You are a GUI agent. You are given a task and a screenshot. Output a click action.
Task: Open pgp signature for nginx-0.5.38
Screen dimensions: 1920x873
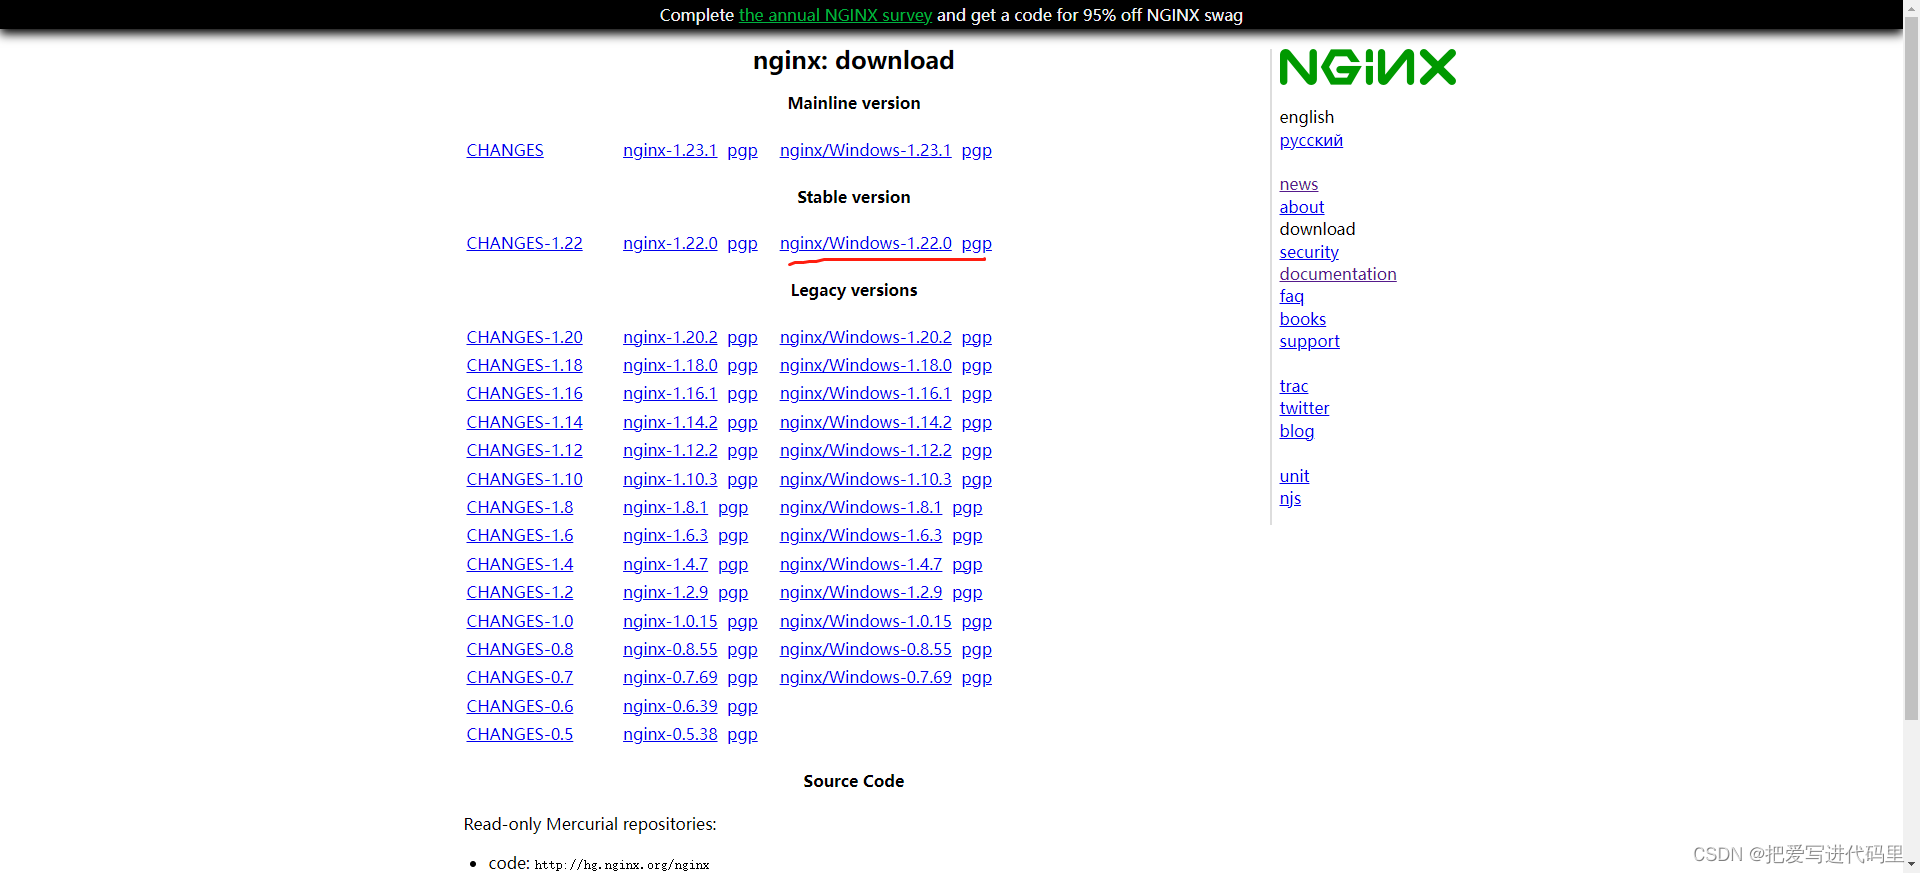[742, 735]
